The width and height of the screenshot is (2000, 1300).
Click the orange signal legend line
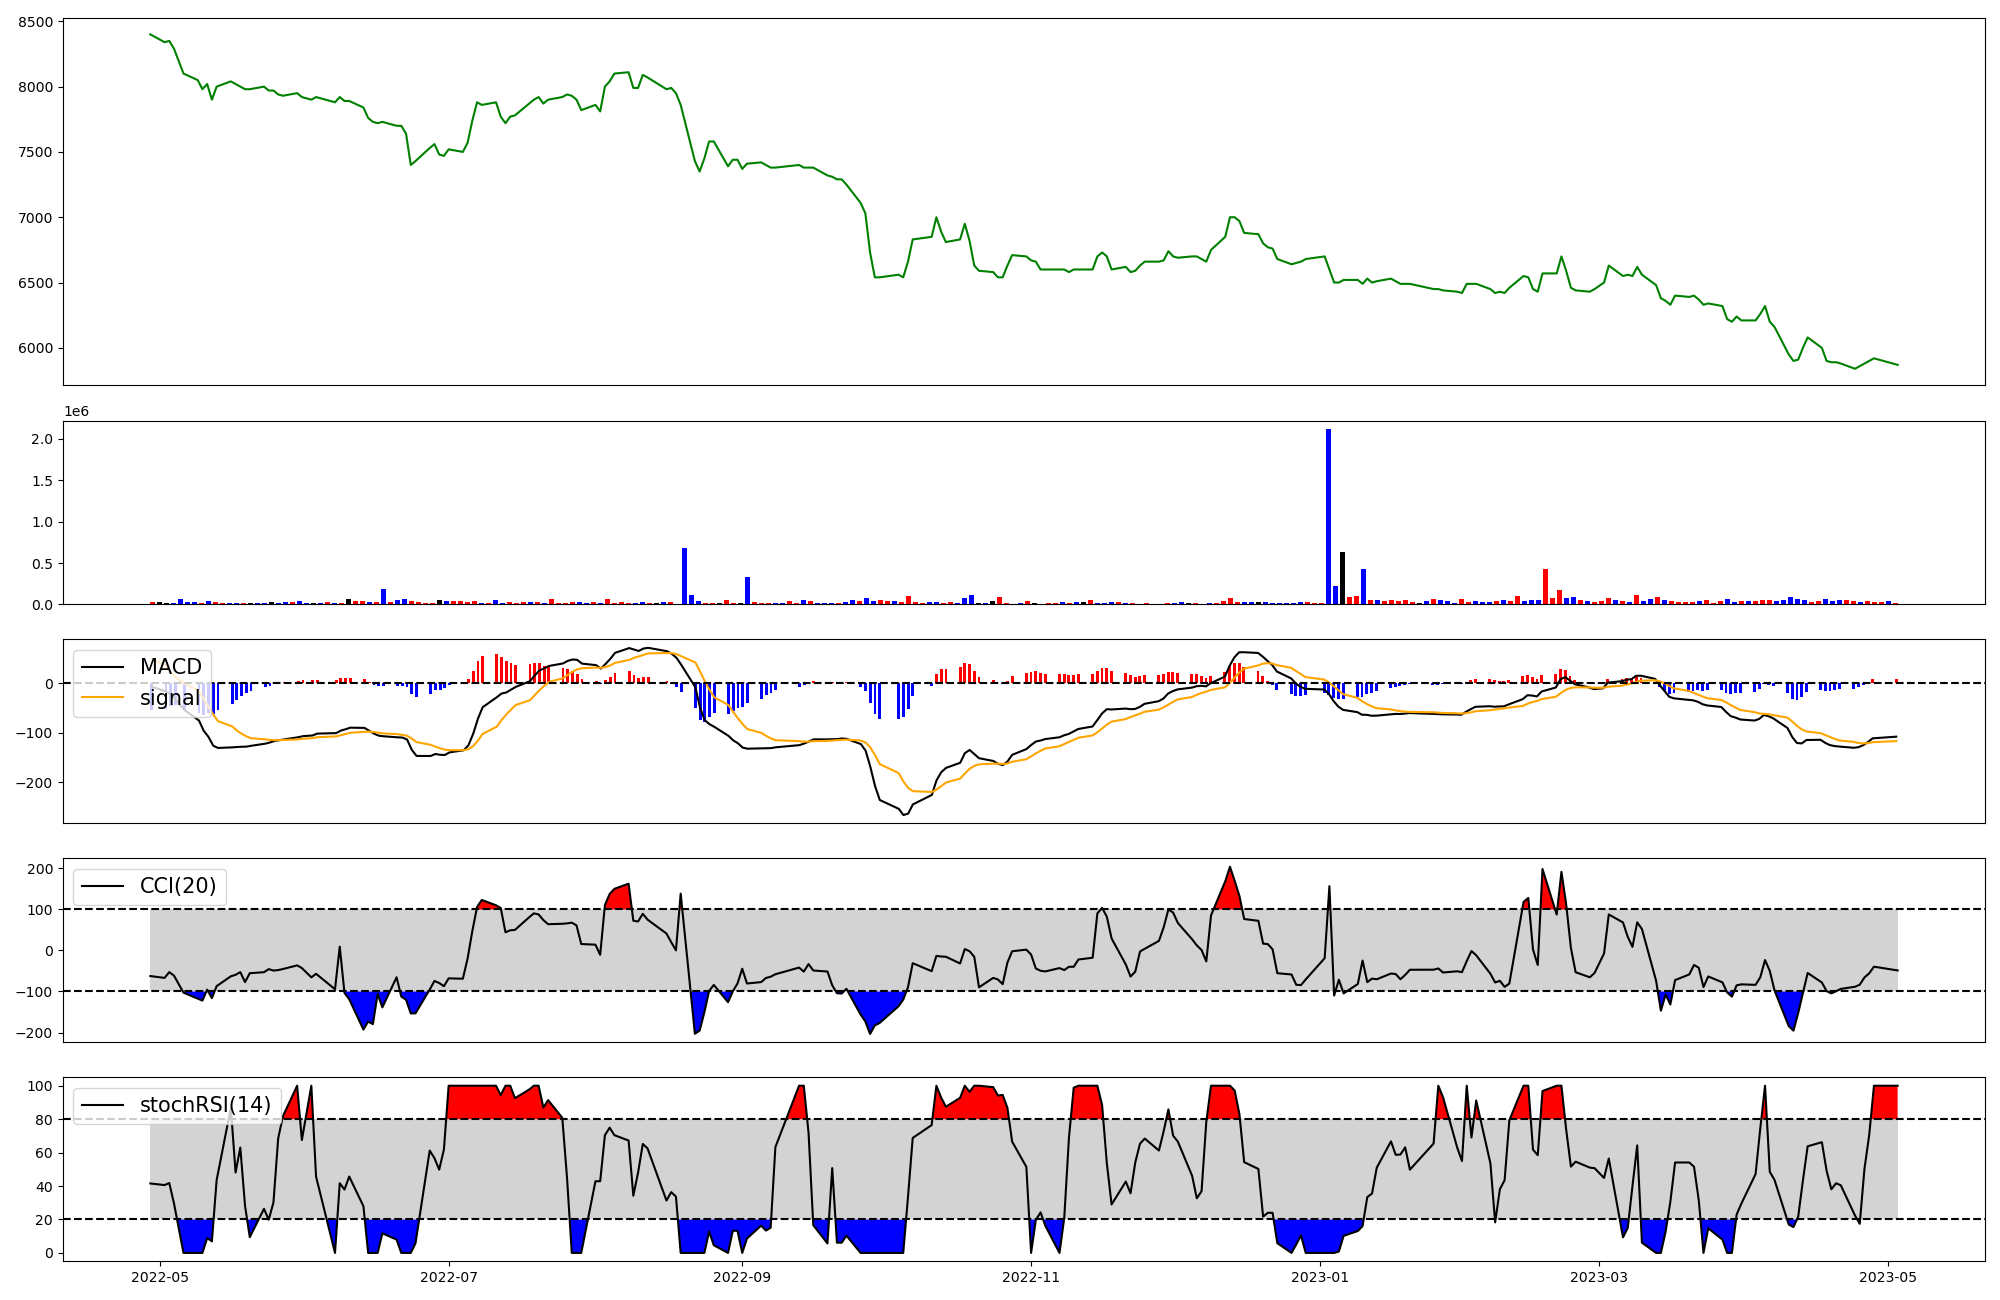pyautogui.click(x=102, y=697)
